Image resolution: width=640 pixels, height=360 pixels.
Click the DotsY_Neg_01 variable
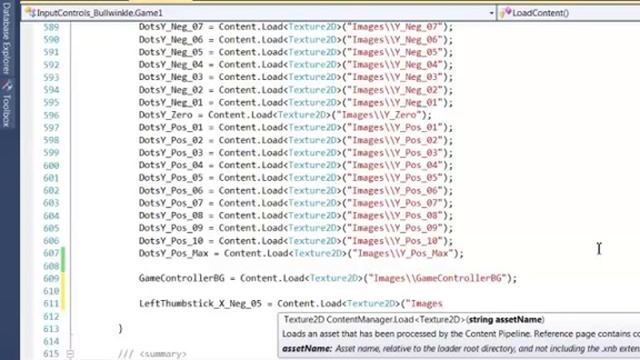tap(171, 102)
